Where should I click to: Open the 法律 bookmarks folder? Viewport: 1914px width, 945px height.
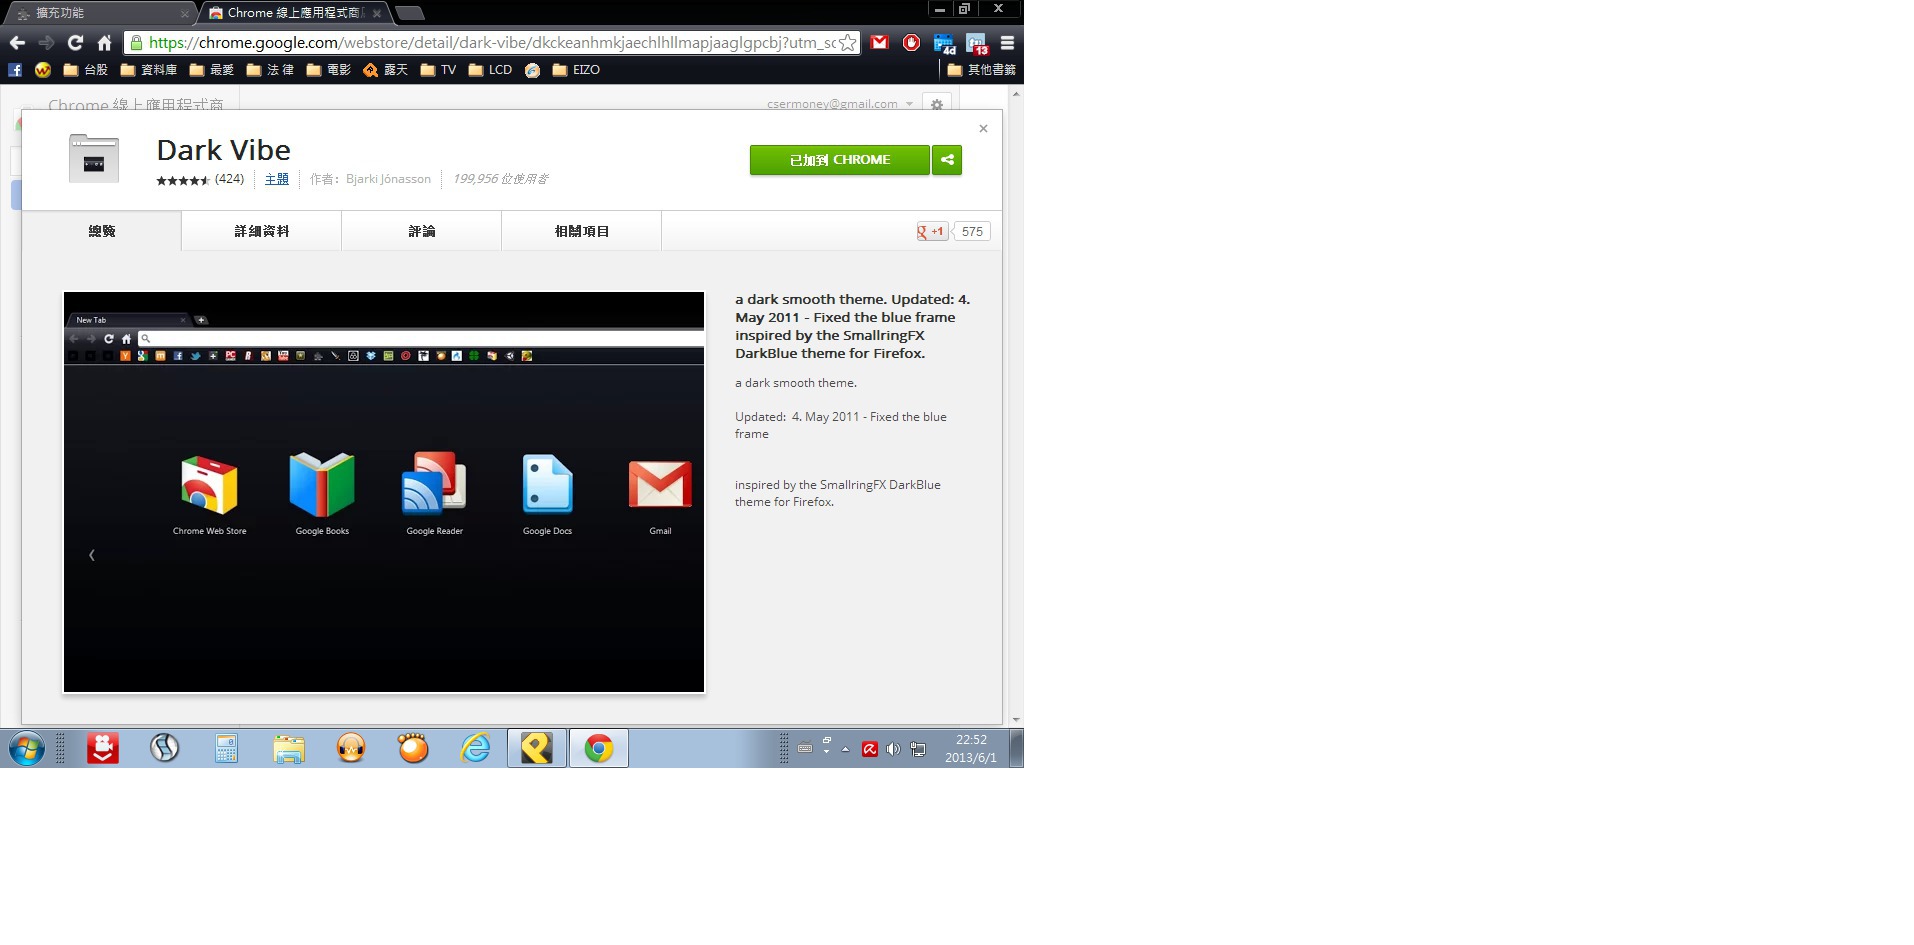pyautogui.click(x=271, y=70)
